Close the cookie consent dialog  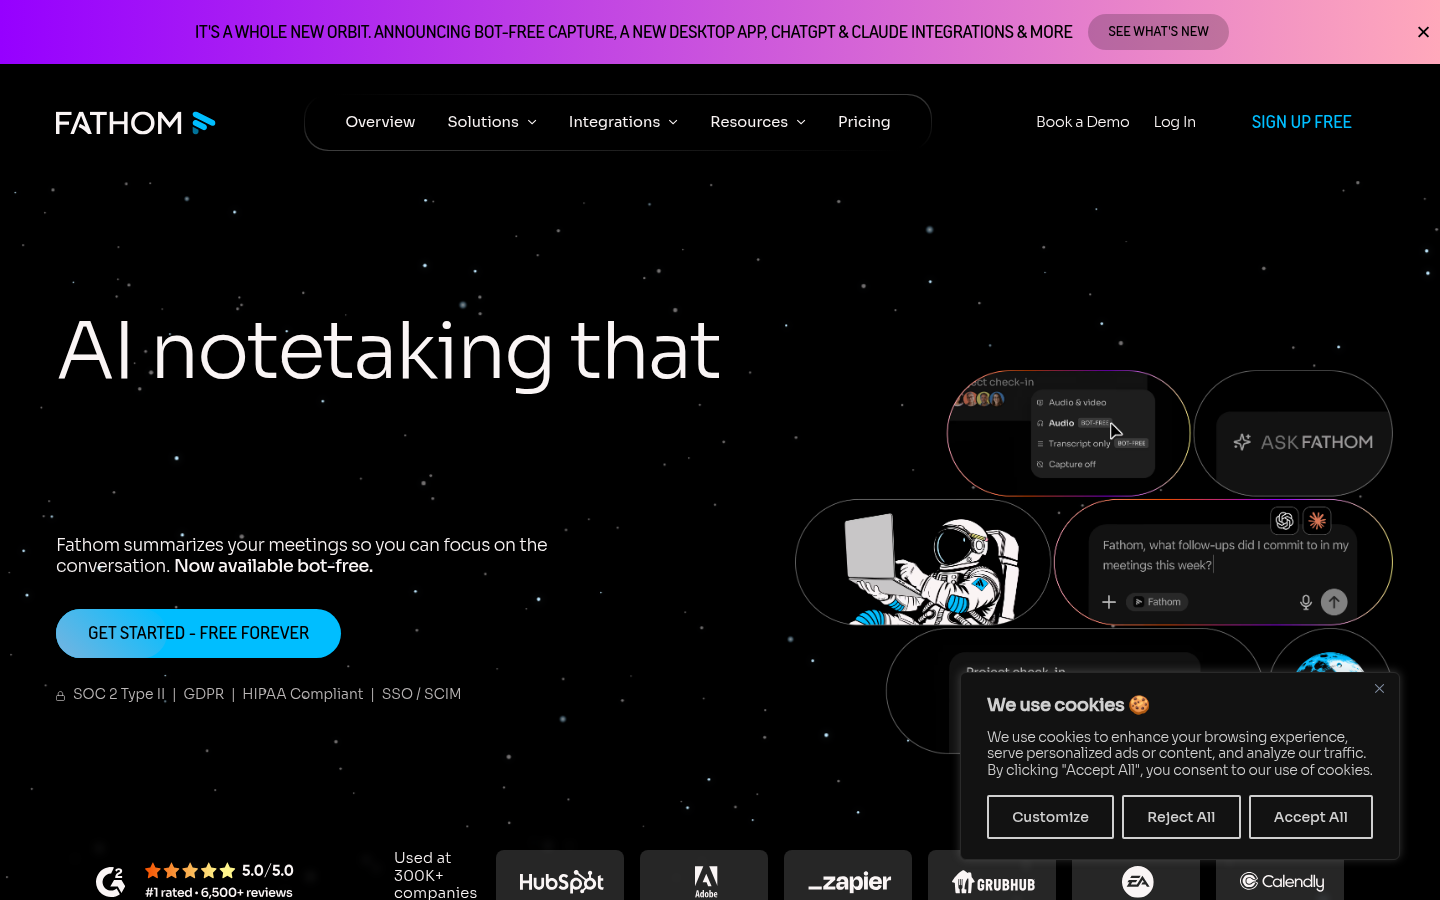pos(1379,689)
